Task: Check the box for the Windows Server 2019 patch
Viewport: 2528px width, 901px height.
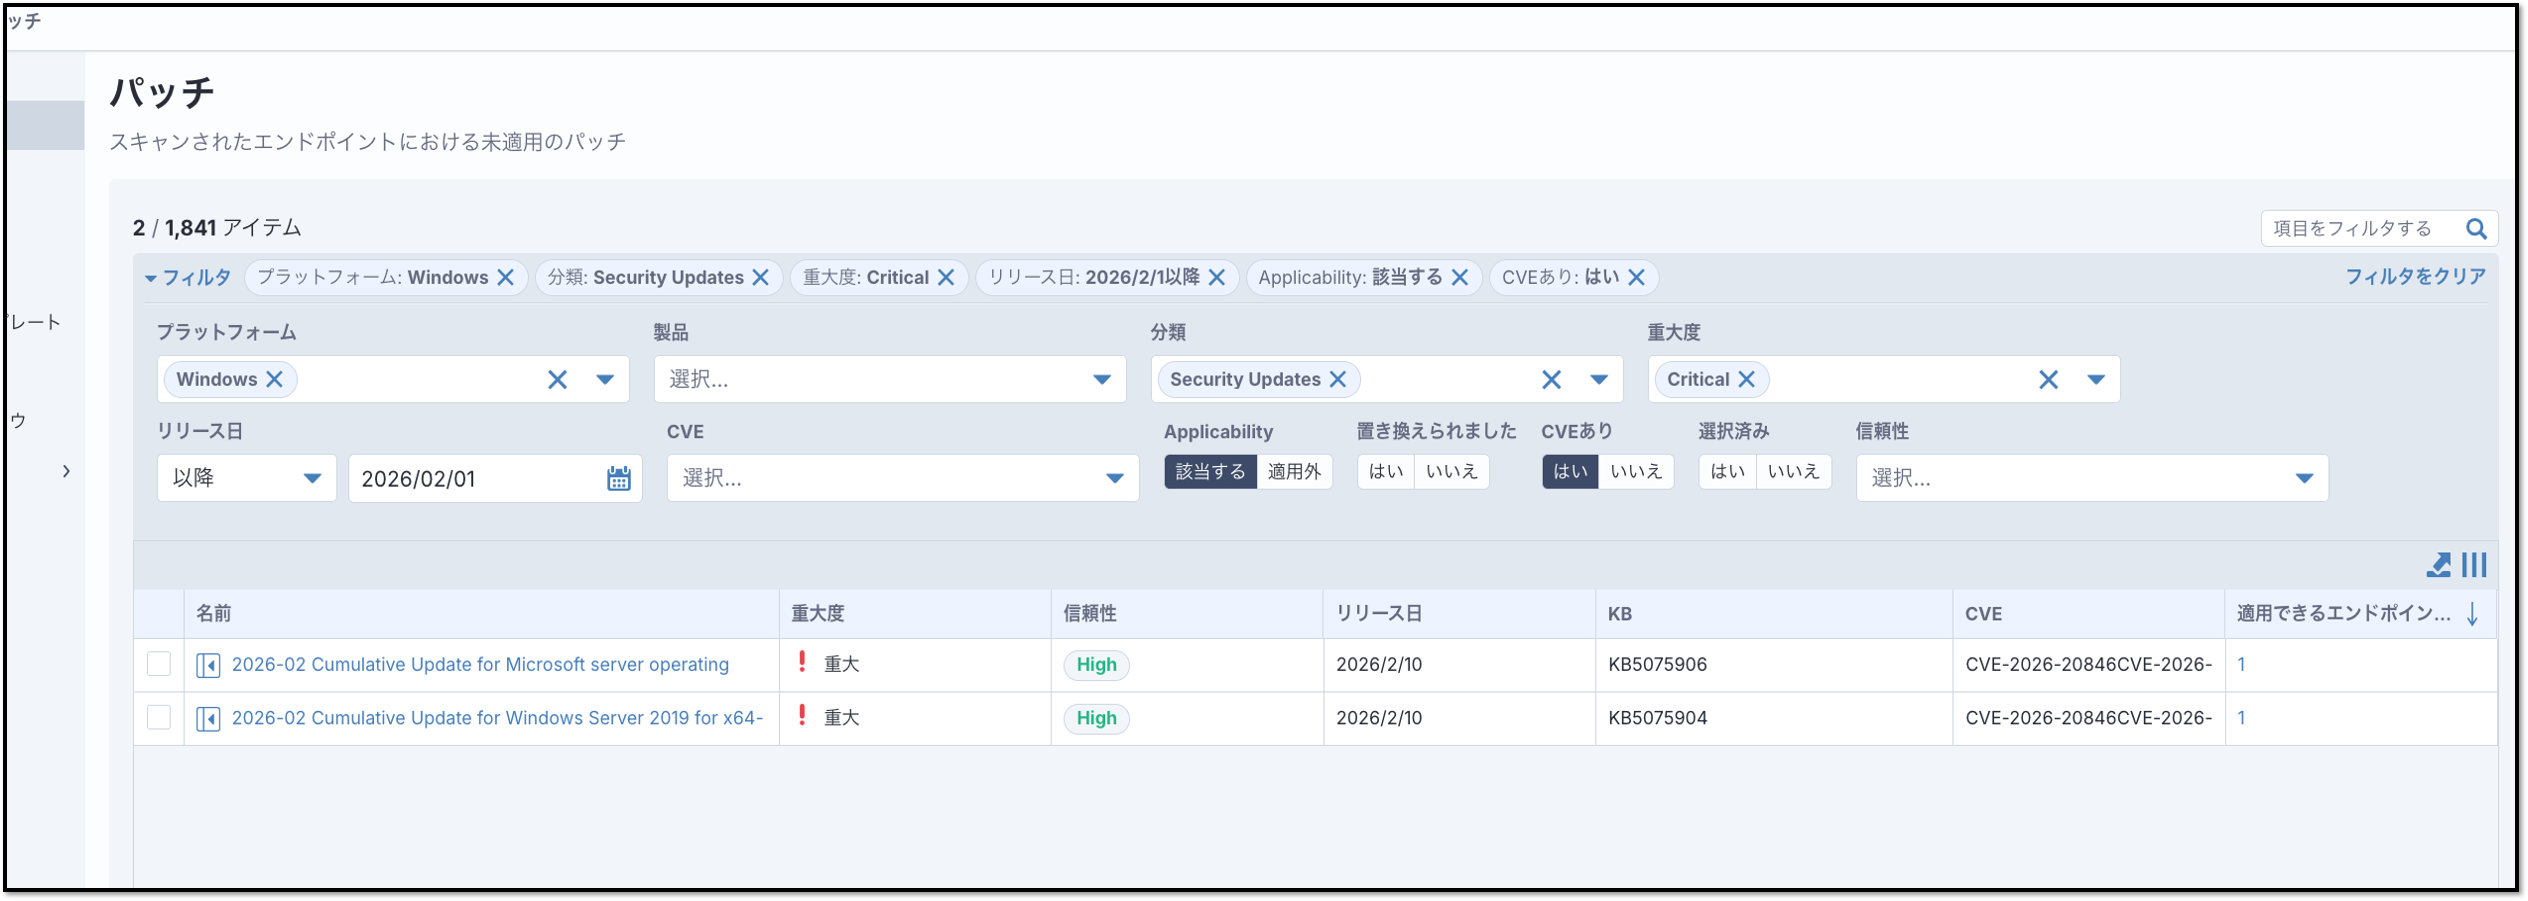Action: tap(159, 718)
